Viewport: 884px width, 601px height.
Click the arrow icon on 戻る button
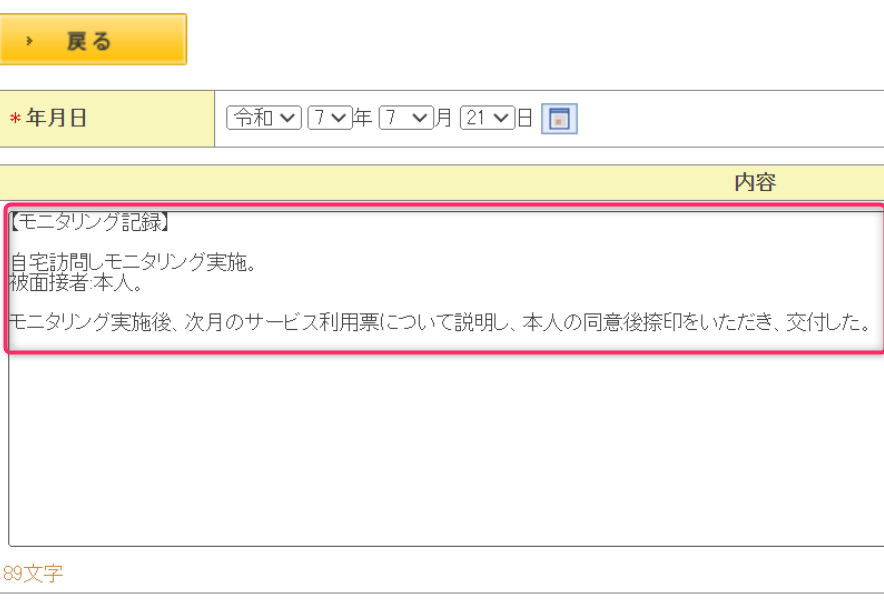(x=31, y=41)
